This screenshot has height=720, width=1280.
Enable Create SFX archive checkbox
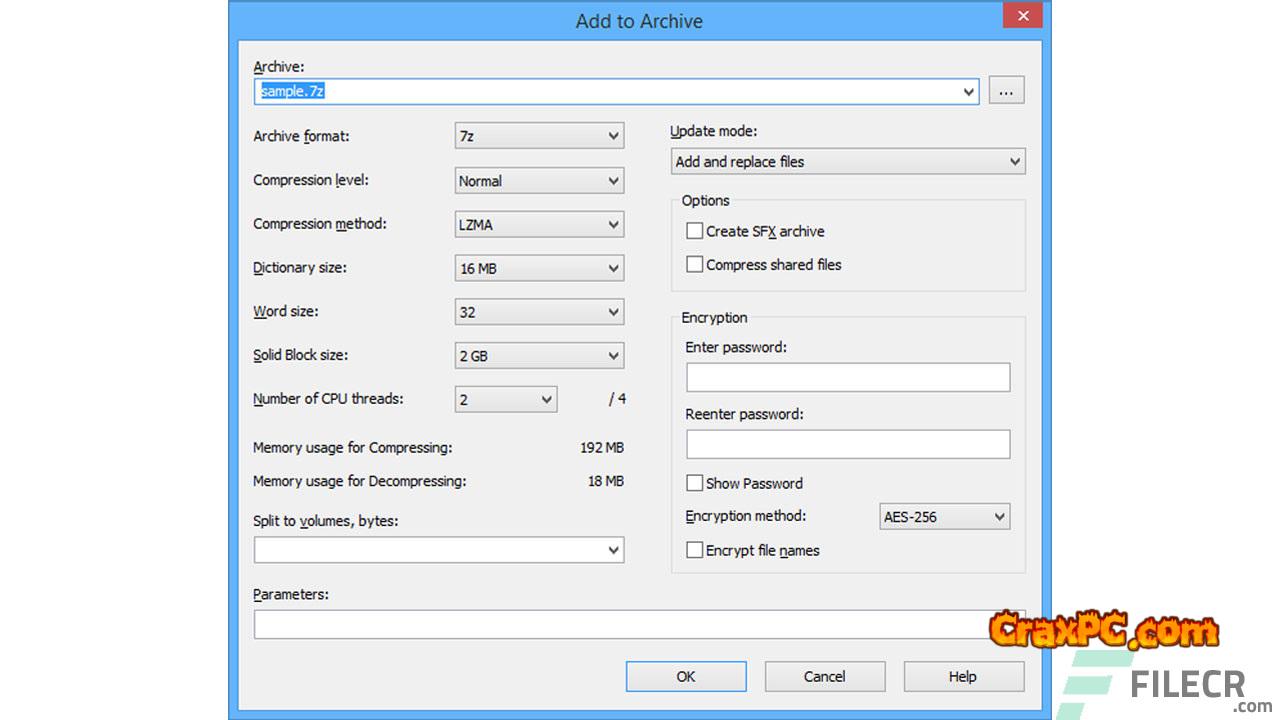(x=695, y=231)
